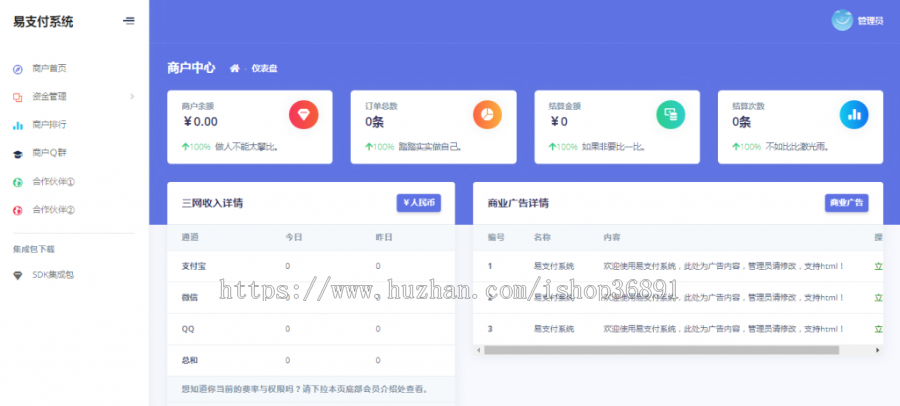Click the SDK集成包 diamond icon
The image size is (900, 406).
pyautogui.click(x=18, y=274)
